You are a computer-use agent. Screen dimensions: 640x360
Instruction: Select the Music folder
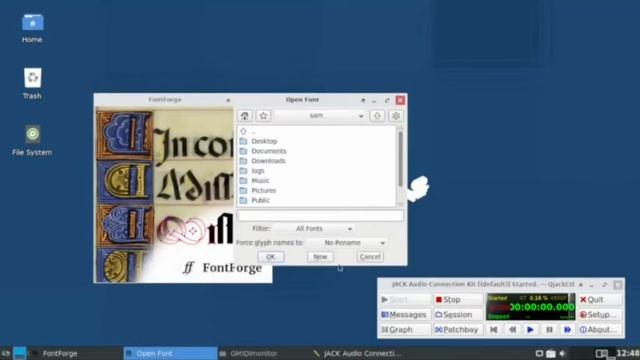[316, 180]
